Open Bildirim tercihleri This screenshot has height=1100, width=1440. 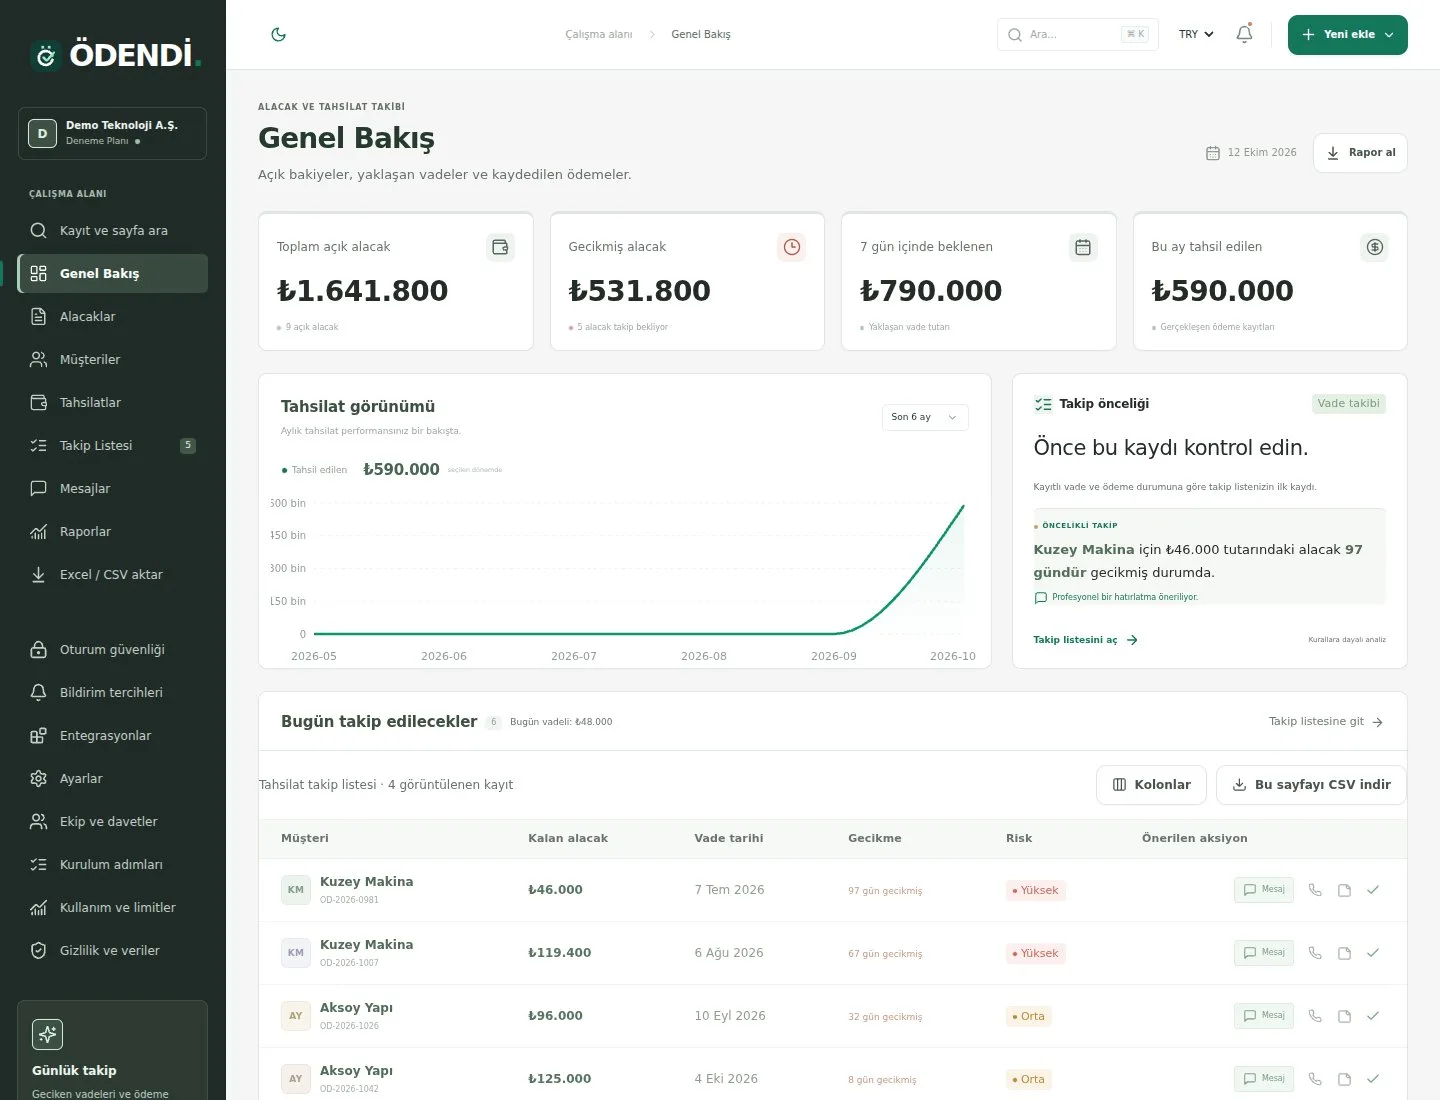(112, 692)
